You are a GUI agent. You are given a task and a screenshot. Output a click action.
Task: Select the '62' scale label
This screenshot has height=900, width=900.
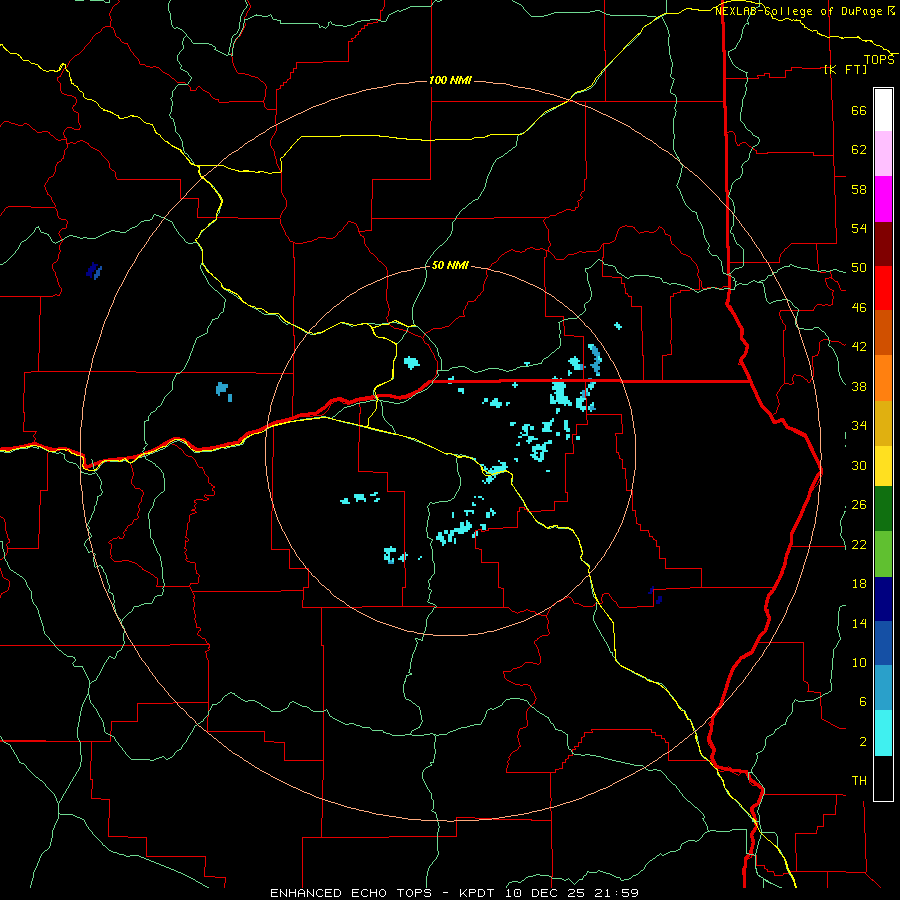[x=859, y=150]
